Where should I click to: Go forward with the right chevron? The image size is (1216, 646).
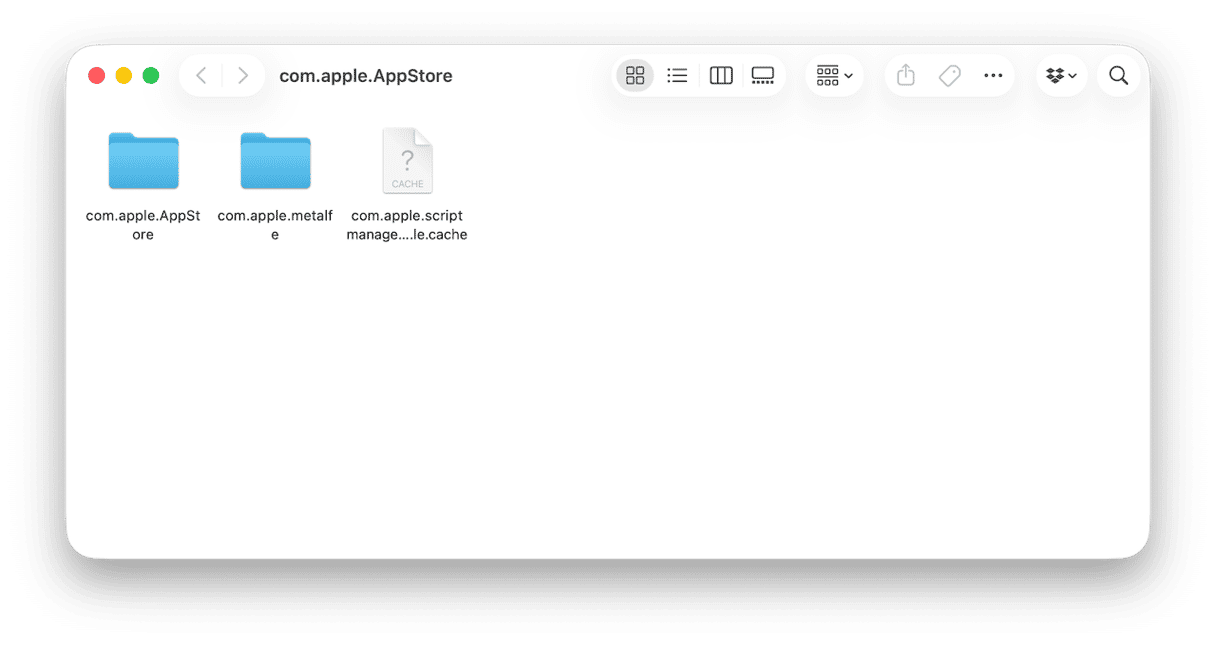click(243, 76)
